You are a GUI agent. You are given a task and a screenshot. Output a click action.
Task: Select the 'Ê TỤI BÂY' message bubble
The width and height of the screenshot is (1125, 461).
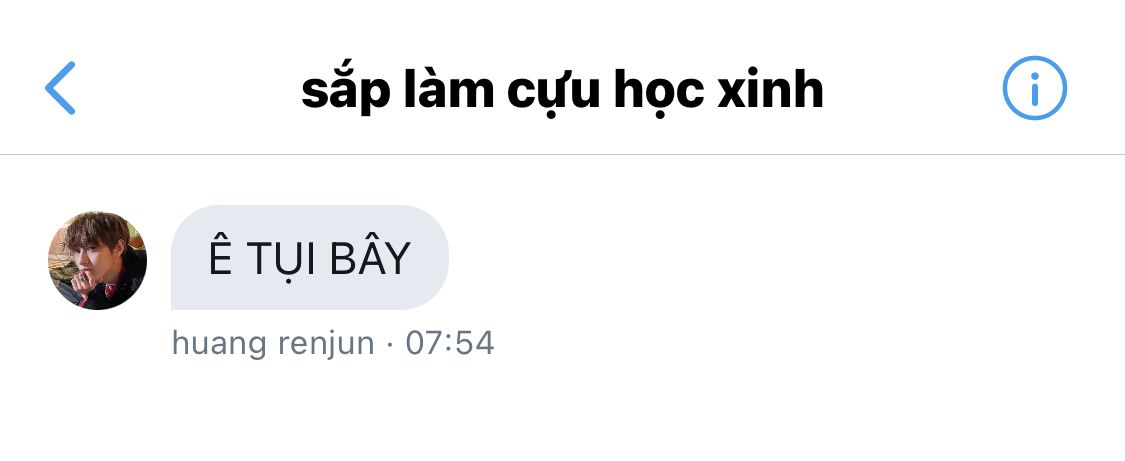[x=309, y=257]
